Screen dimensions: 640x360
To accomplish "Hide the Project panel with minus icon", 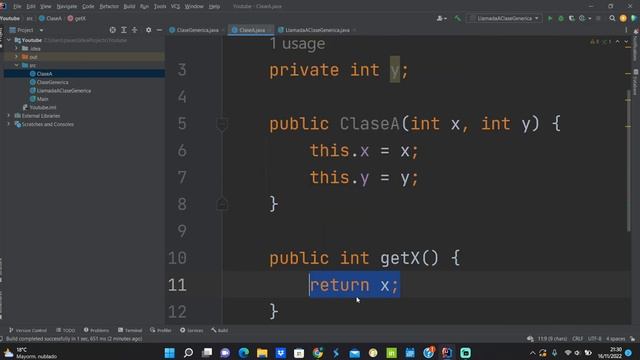I will [x=159, y=30].
